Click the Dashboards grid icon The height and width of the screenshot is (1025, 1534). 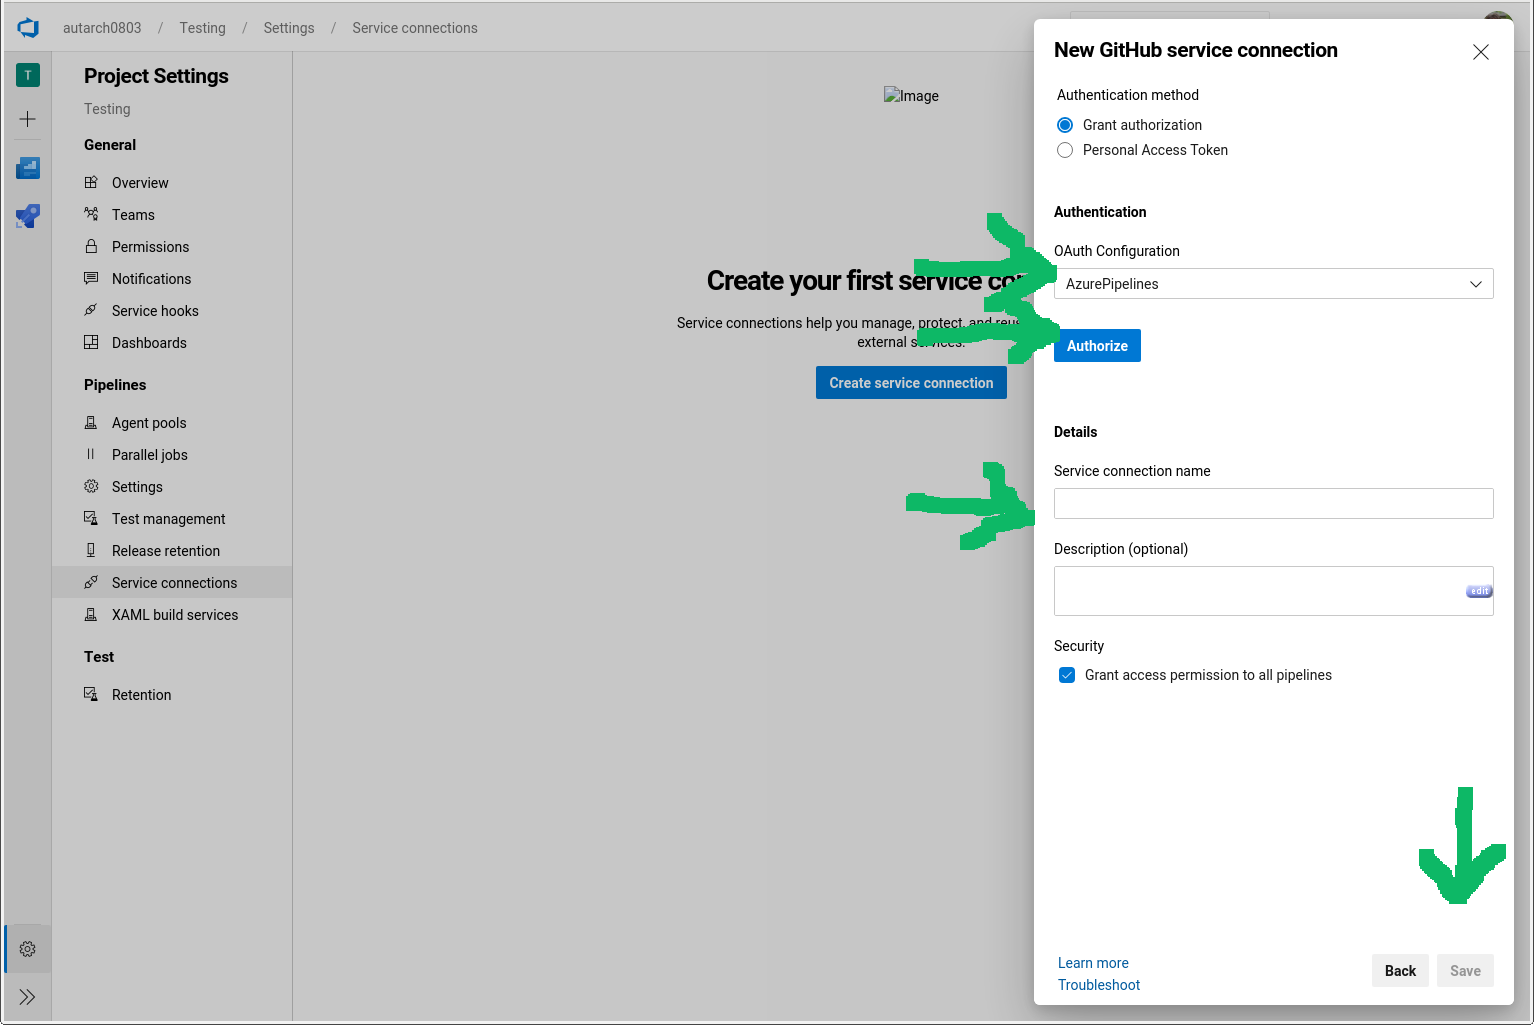tap(91, 342)
